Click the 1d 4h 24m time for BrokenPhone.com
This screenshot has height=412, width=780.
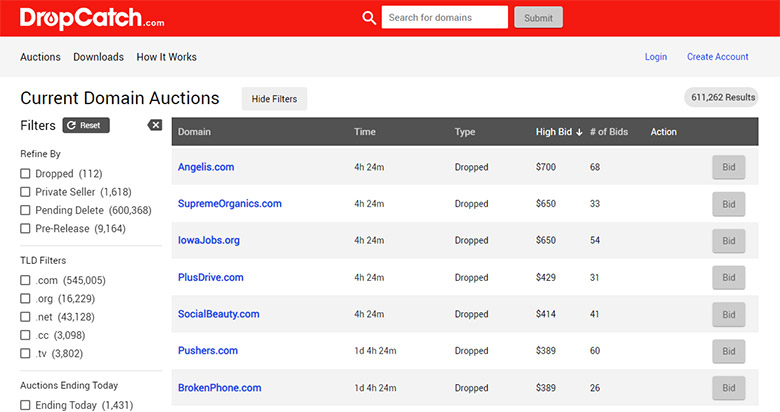[x=375, y=388]
